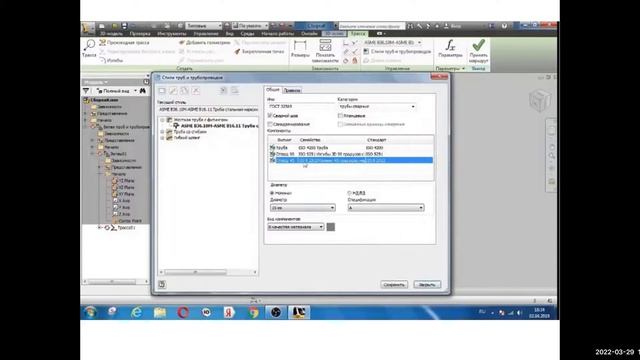
Task: Click the New style icon in dialog toolbar
Action: [162, 91]
